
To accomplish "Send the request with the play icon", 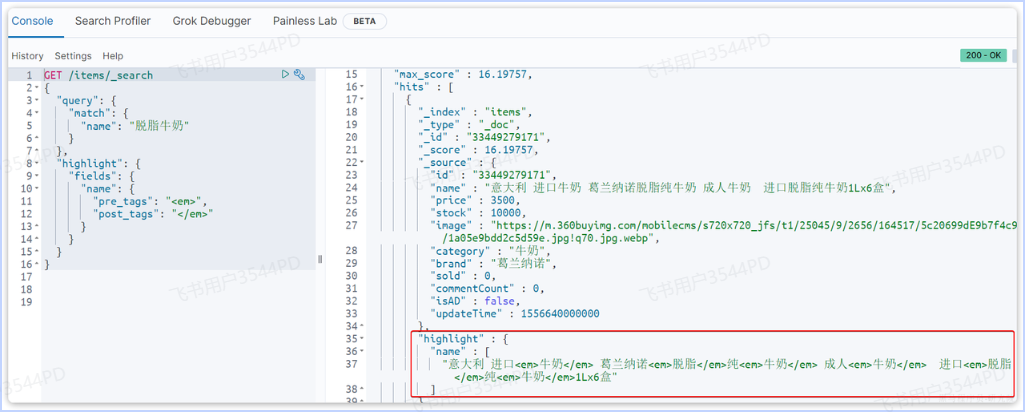I will click(285, 75).
